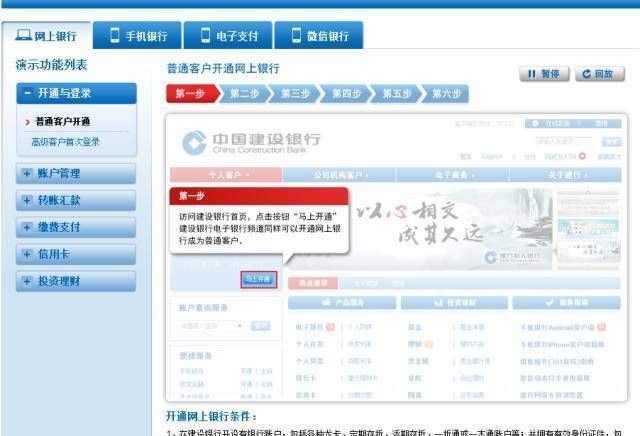640x436 pixels.
Task: Open the account query dropdown under 账户查询服务
Action: (212, 326)
